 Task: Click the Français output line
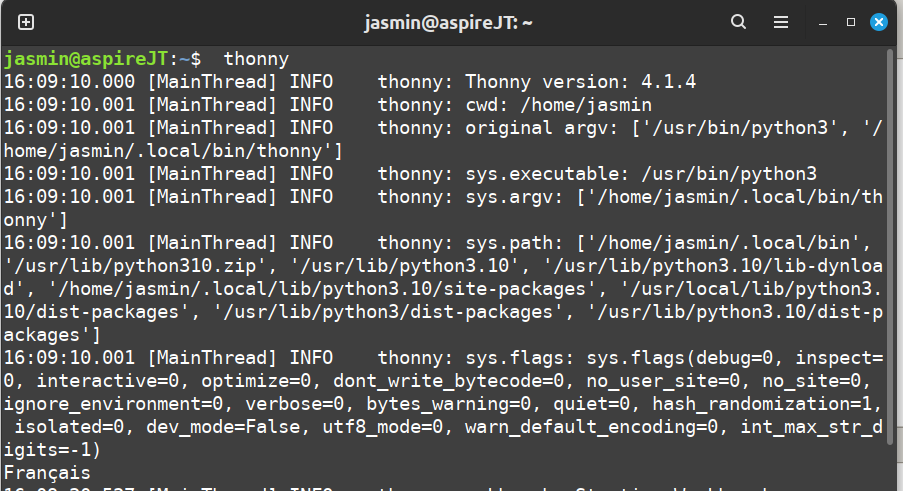47,473
